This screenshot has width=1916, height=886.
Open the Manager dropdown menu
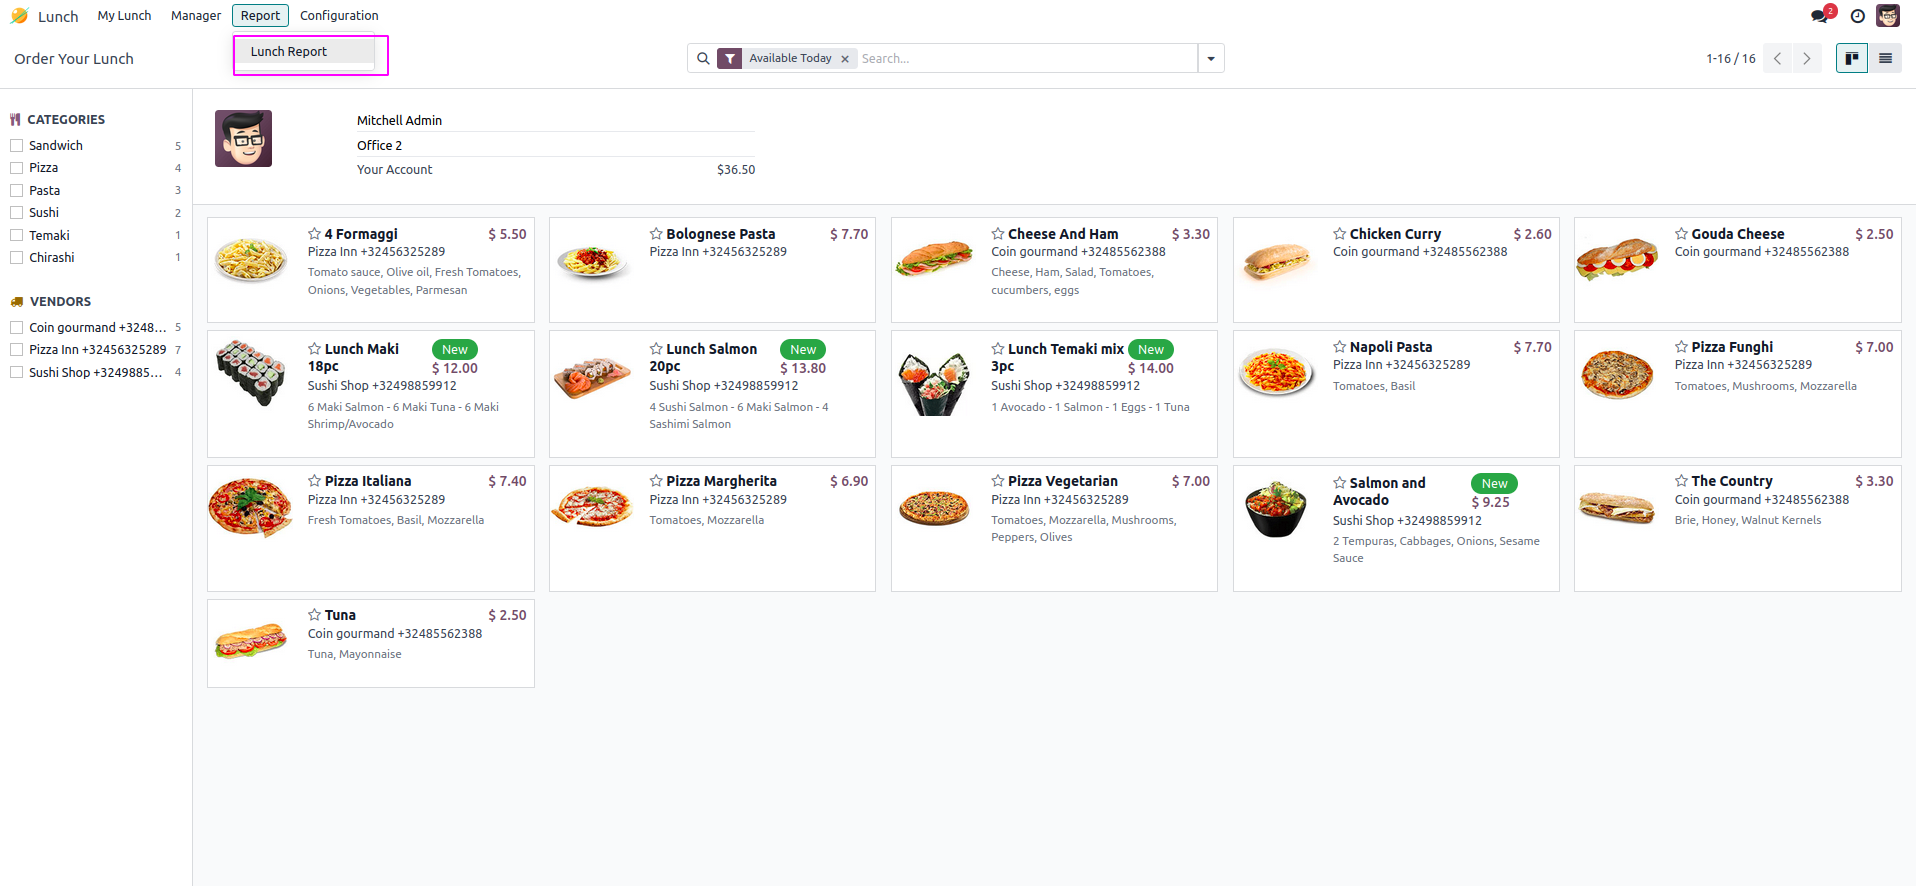196,16
